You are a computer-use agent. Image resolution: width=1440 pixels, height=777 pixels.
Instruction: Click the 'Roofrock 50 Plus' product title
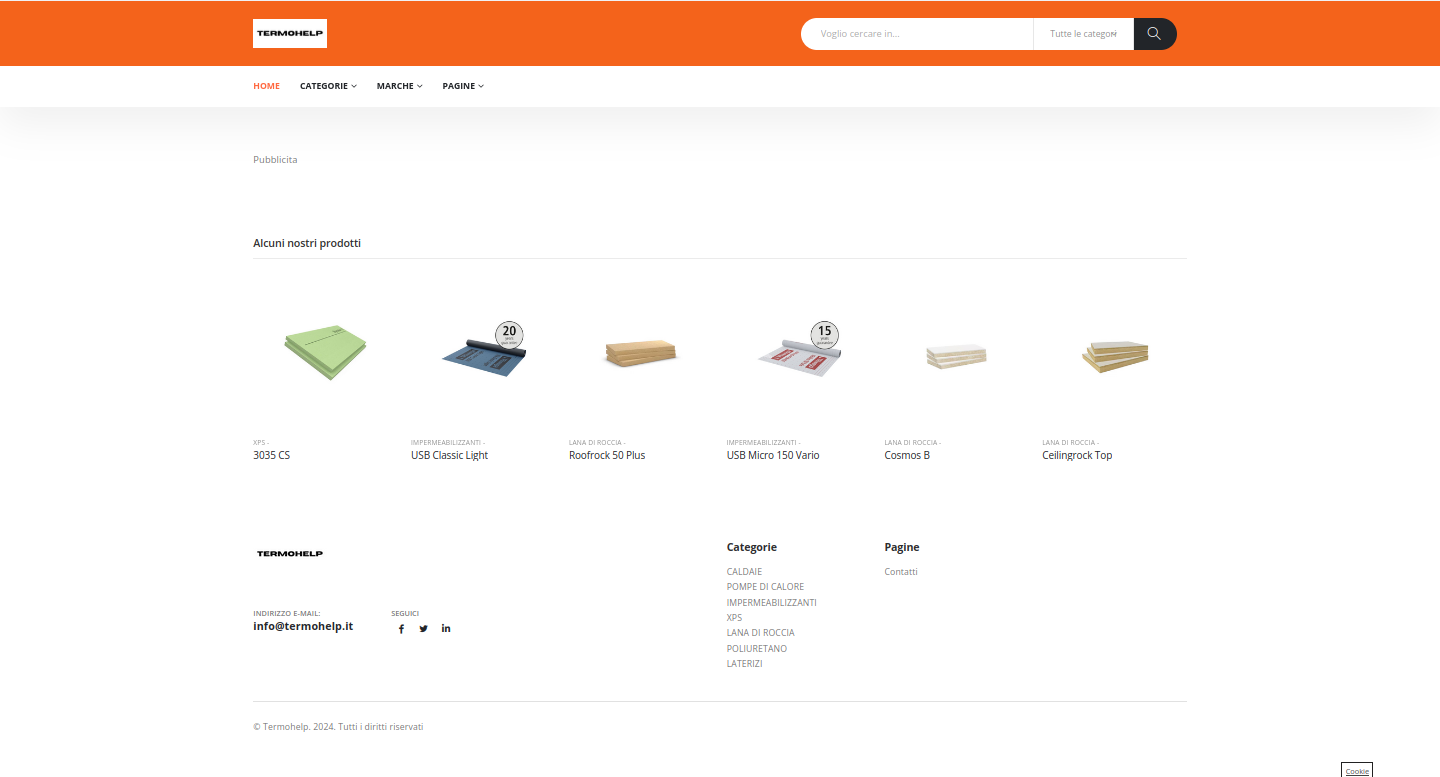click(607, 455)
